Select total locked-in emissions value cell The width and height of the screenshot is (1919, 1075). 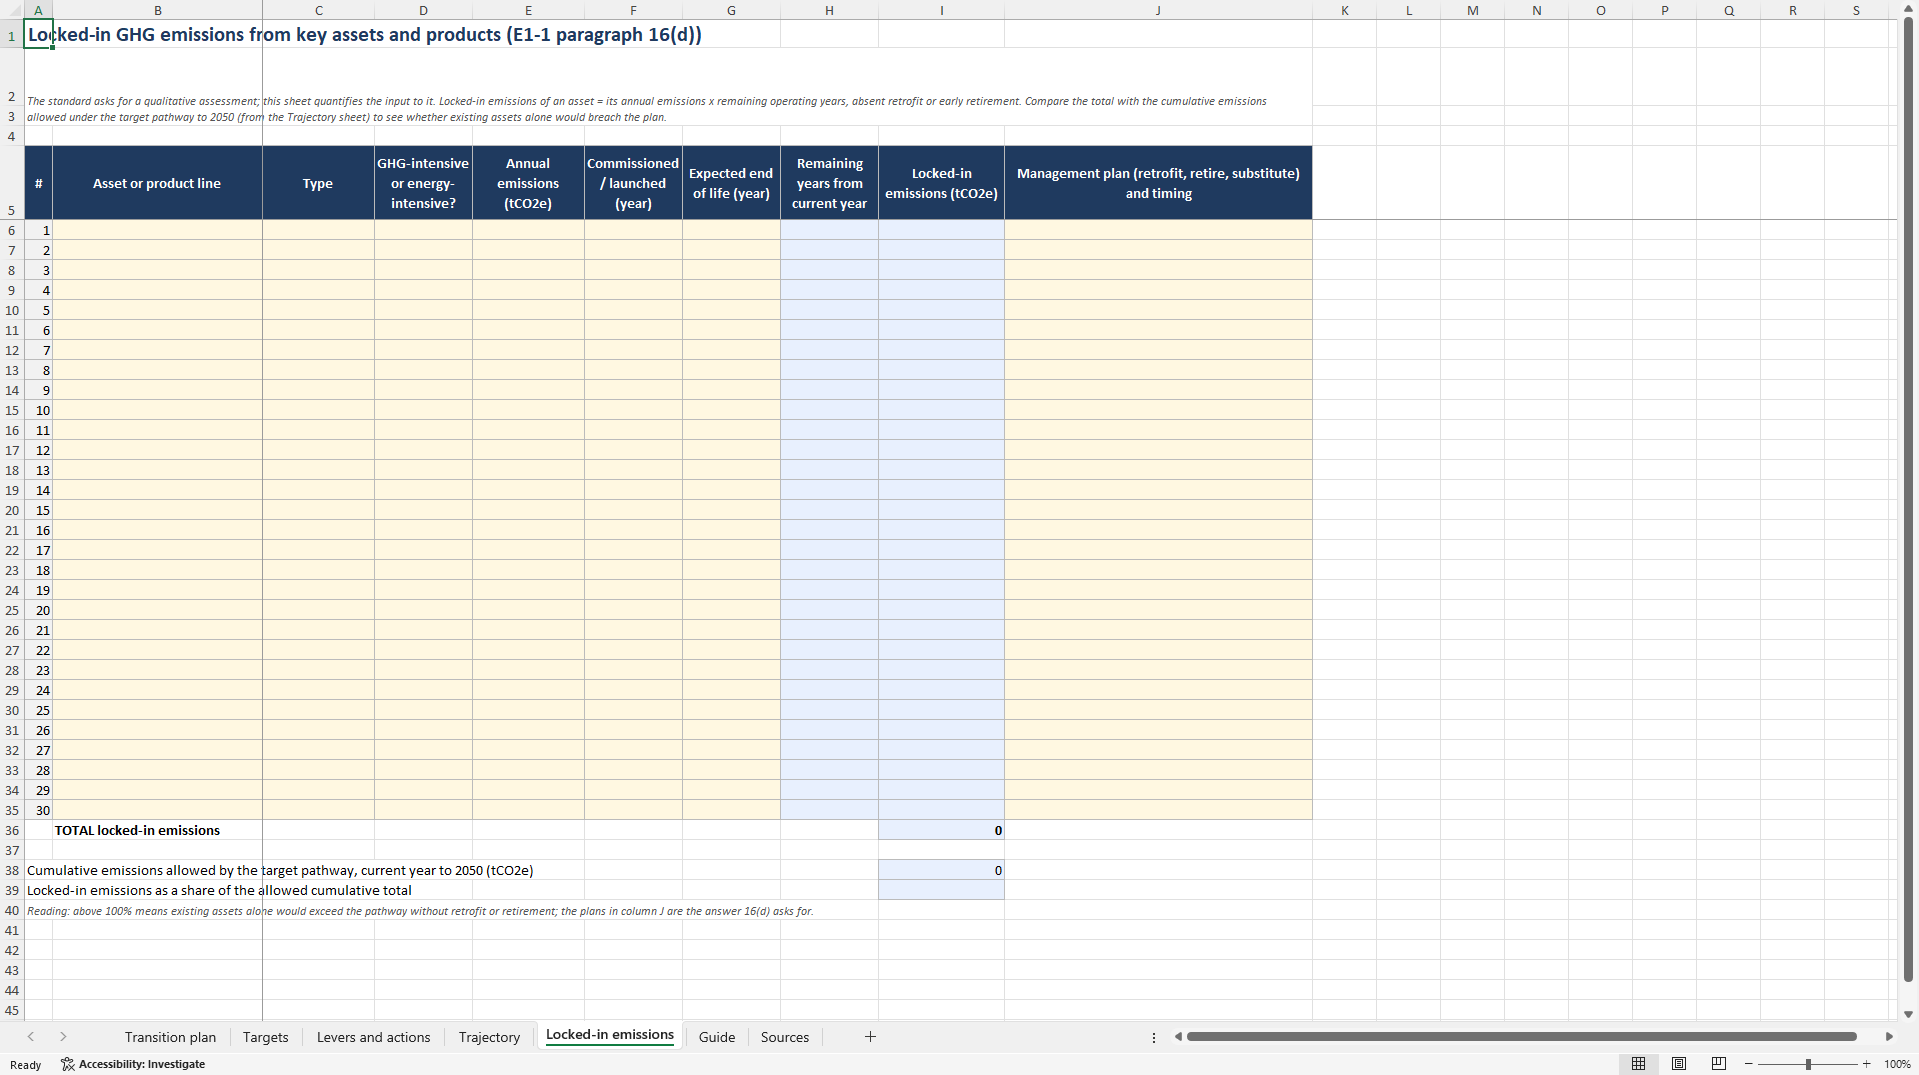click(941, 830)
